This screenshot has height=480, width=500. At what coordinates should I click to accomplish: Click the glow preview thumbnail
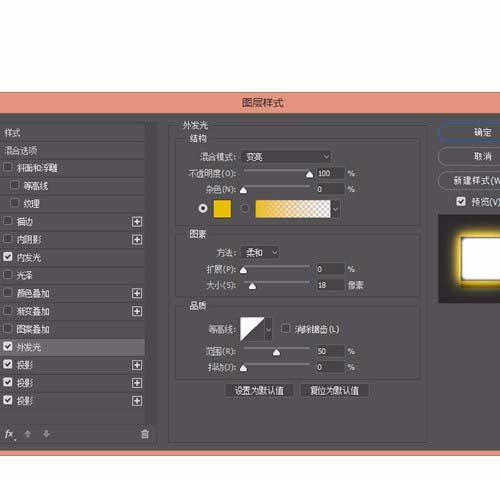point(469,259)
